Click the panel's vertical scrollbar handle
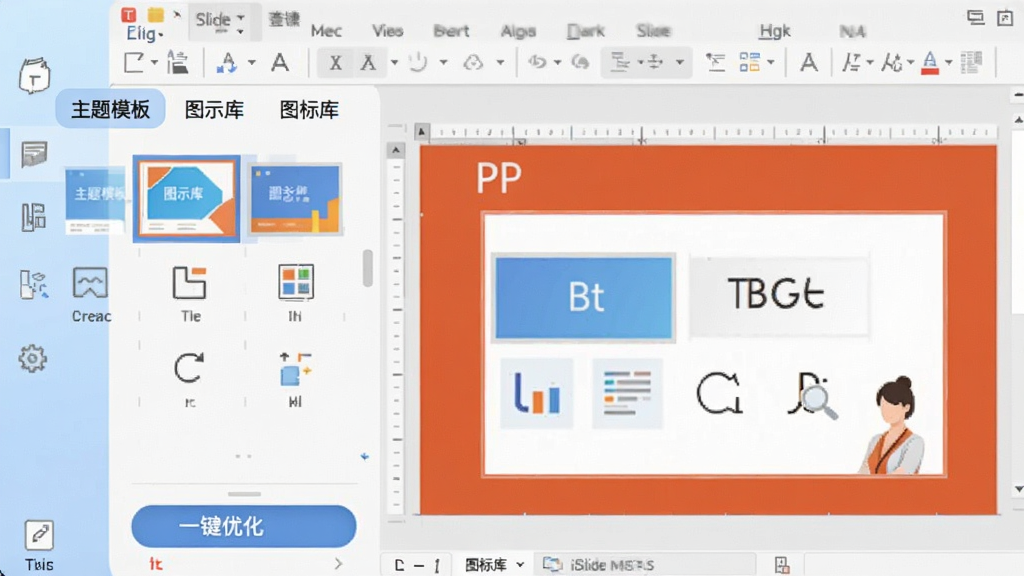 click(368, 268)
